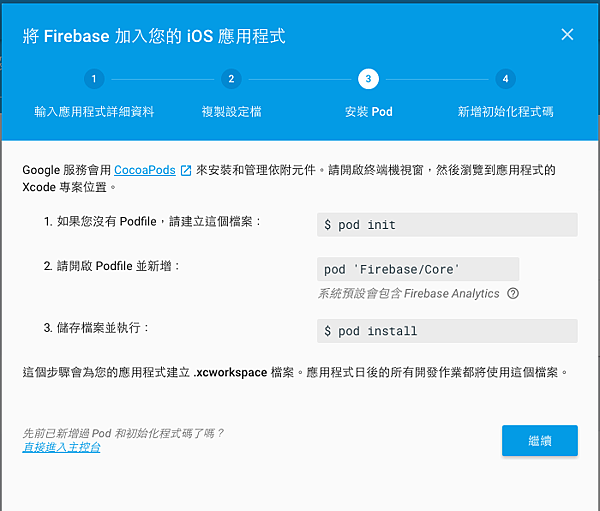Go to the step 2 circle indicator
Image resolution: width=600 pixels, height=511 pixels.
click(231, 79)
